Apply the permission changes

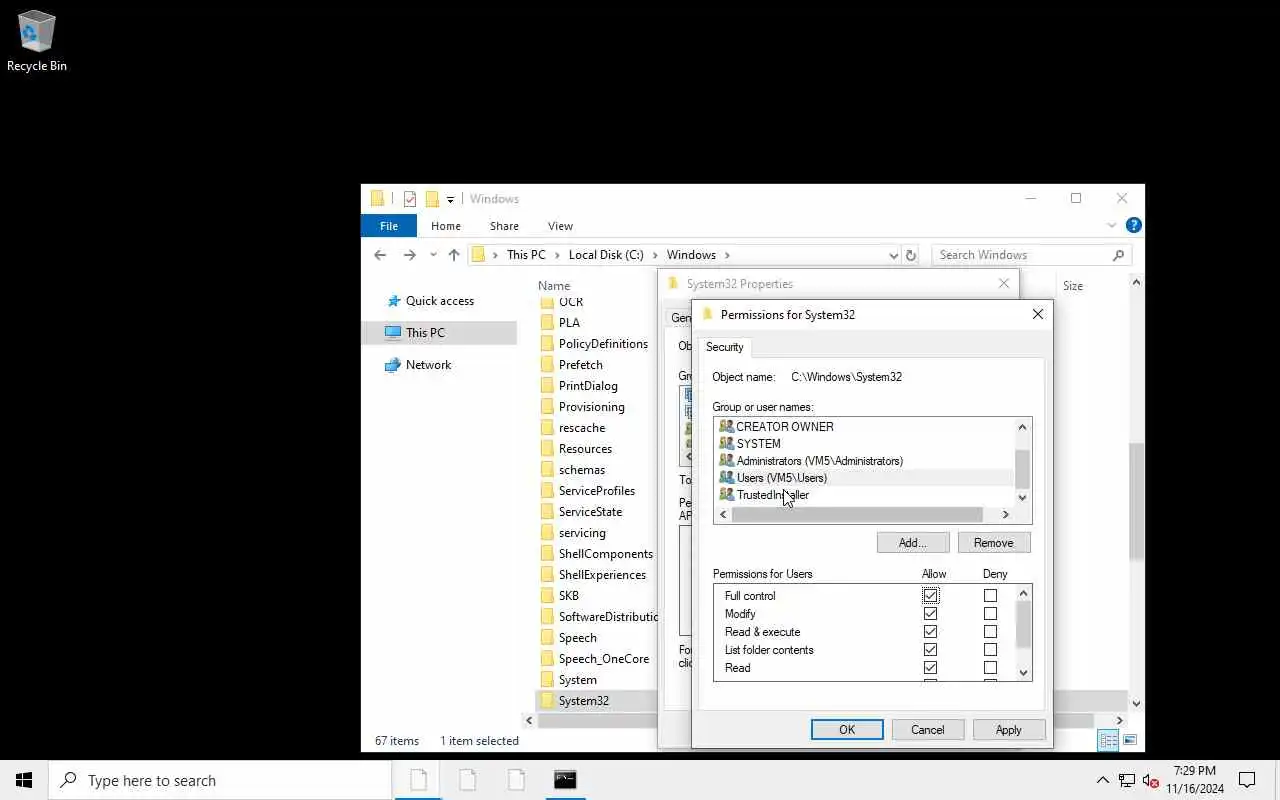tap(1008, 730)
